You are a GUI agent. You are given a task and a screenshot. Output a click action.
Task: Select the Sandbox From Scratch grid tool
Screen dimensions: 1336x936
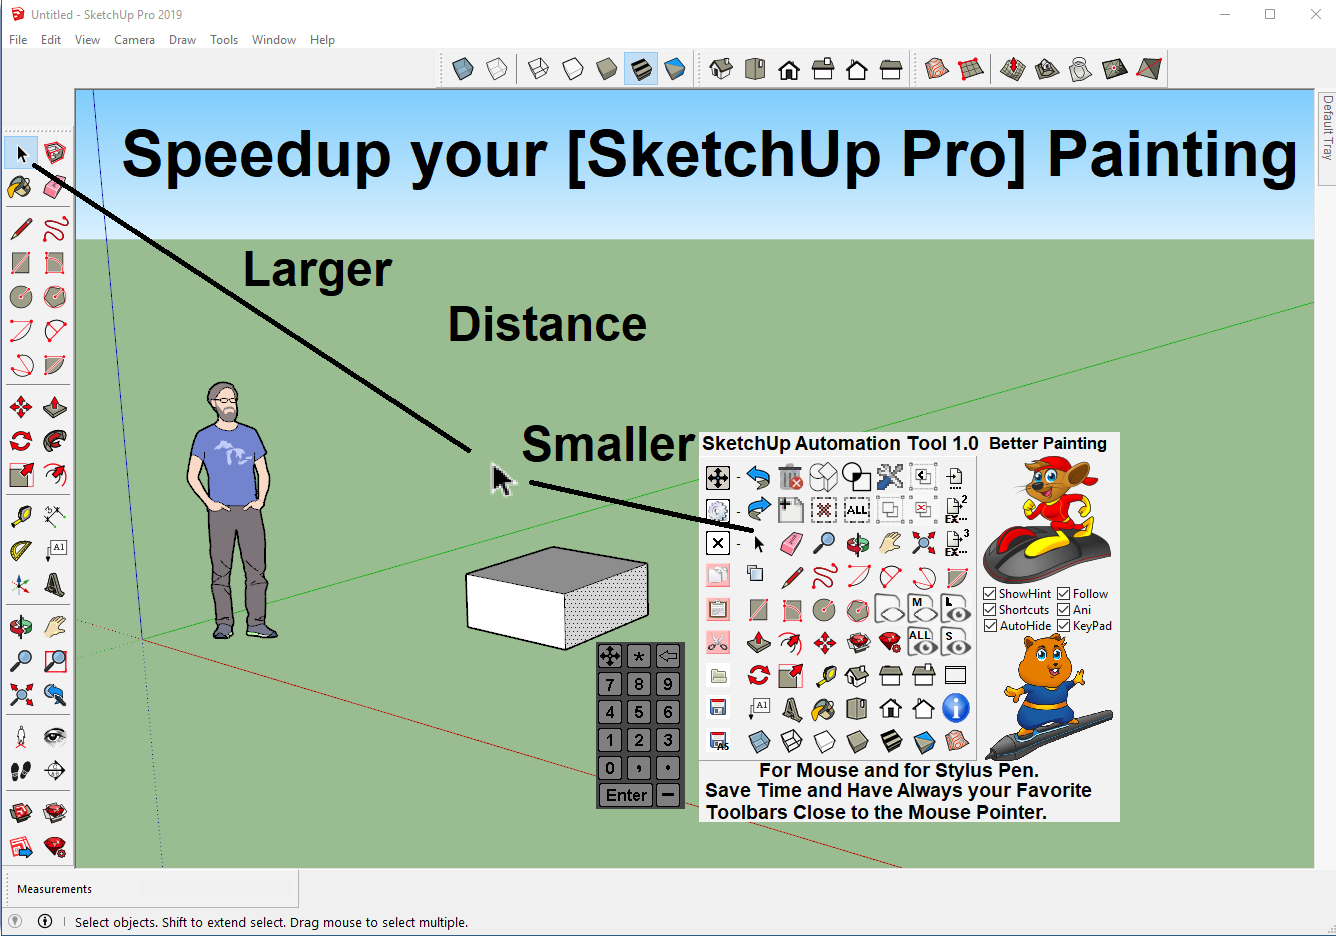click(x=971, y=69)
